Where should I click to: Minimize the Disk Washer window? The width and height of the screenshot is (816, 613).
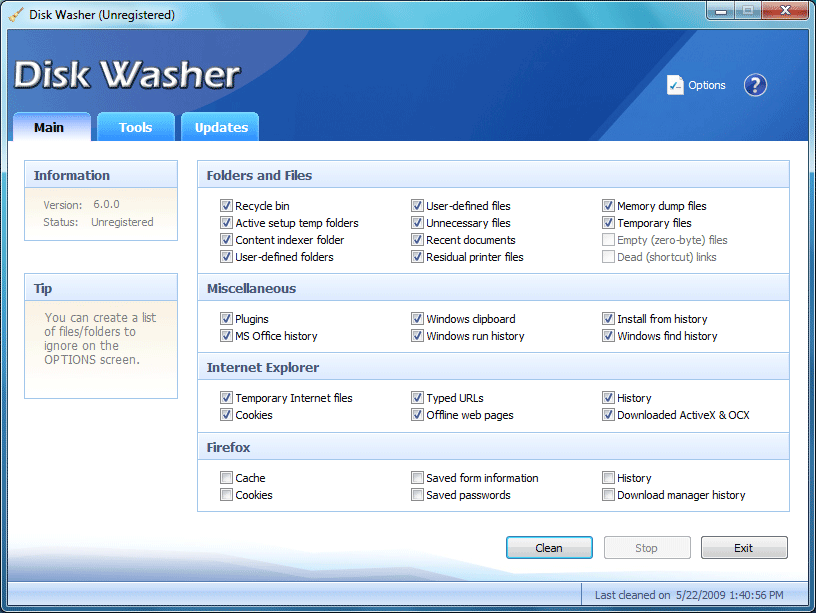[x=720, y=11]
